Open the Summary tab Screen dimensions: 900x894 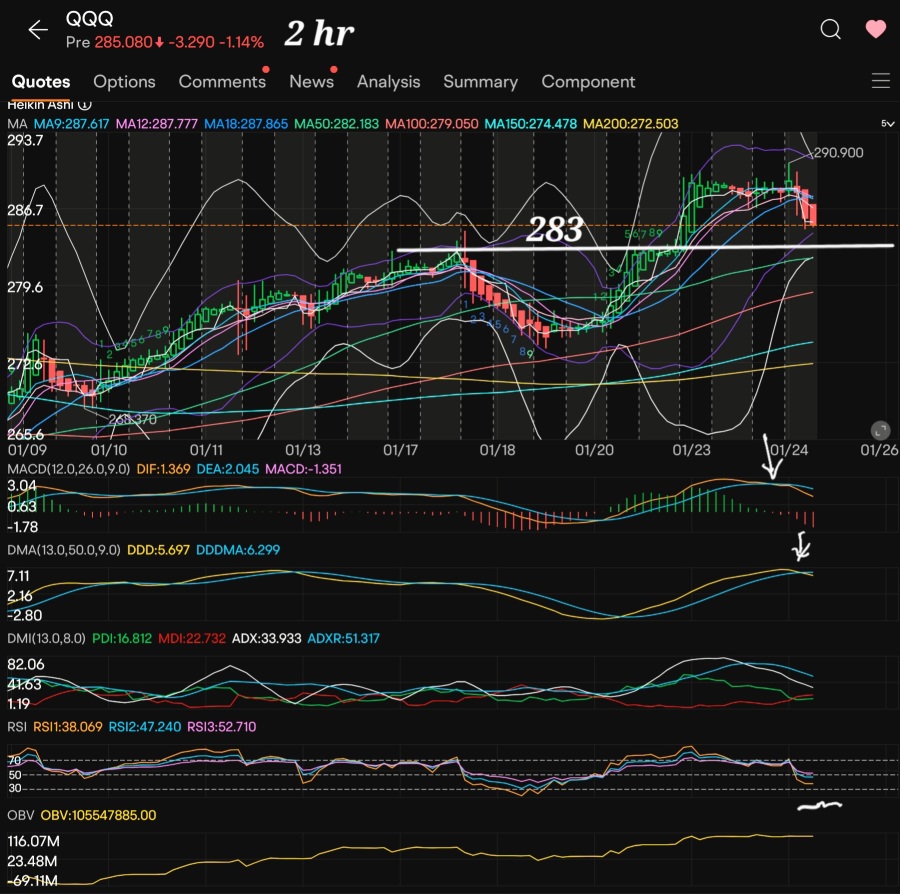(x=480, y=81)
